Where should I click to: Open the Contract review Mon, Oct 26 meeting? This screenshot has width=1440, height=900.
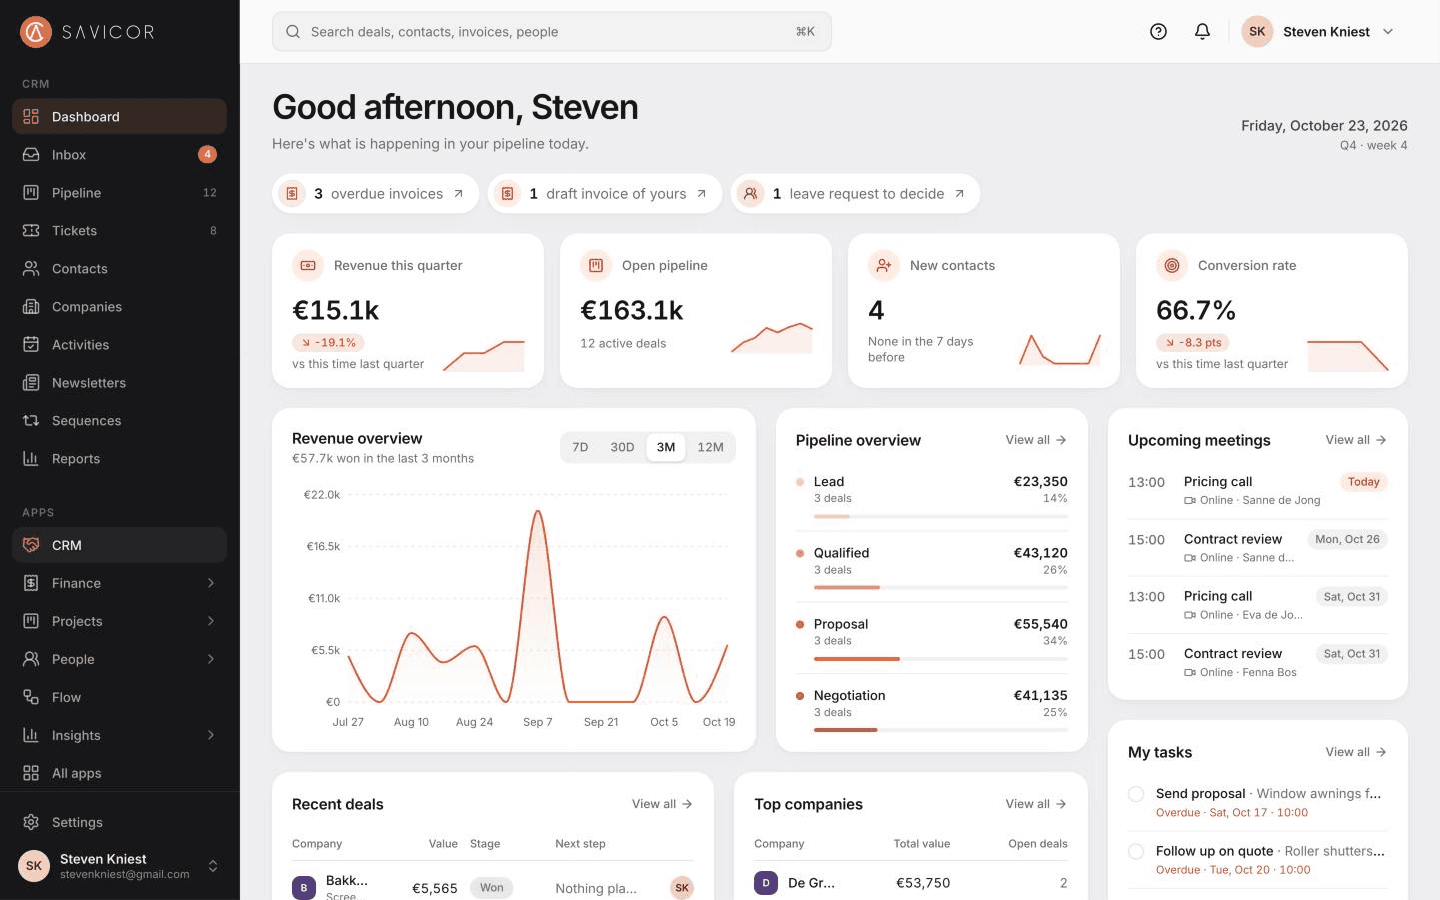pyautogui.click(x=1258, y=547)
